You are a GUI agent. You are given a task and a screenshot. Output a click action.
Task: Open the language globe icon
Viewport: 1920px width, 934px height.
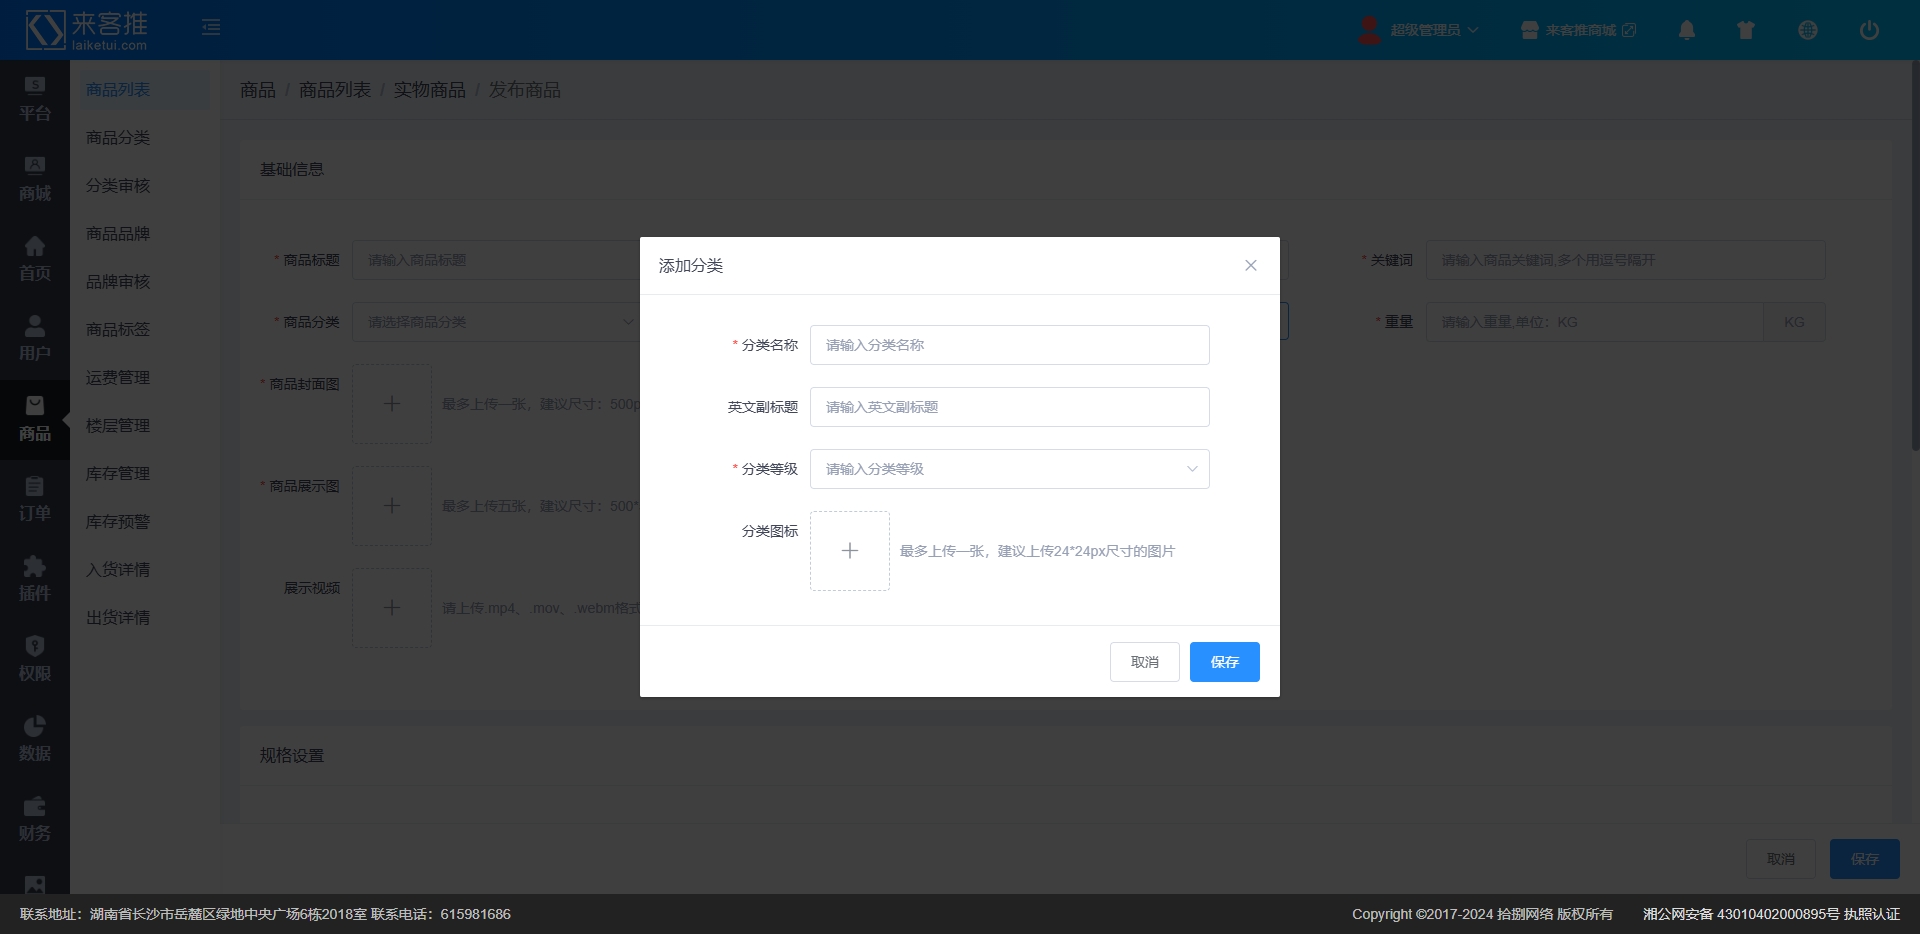(x=1807, y=30)
